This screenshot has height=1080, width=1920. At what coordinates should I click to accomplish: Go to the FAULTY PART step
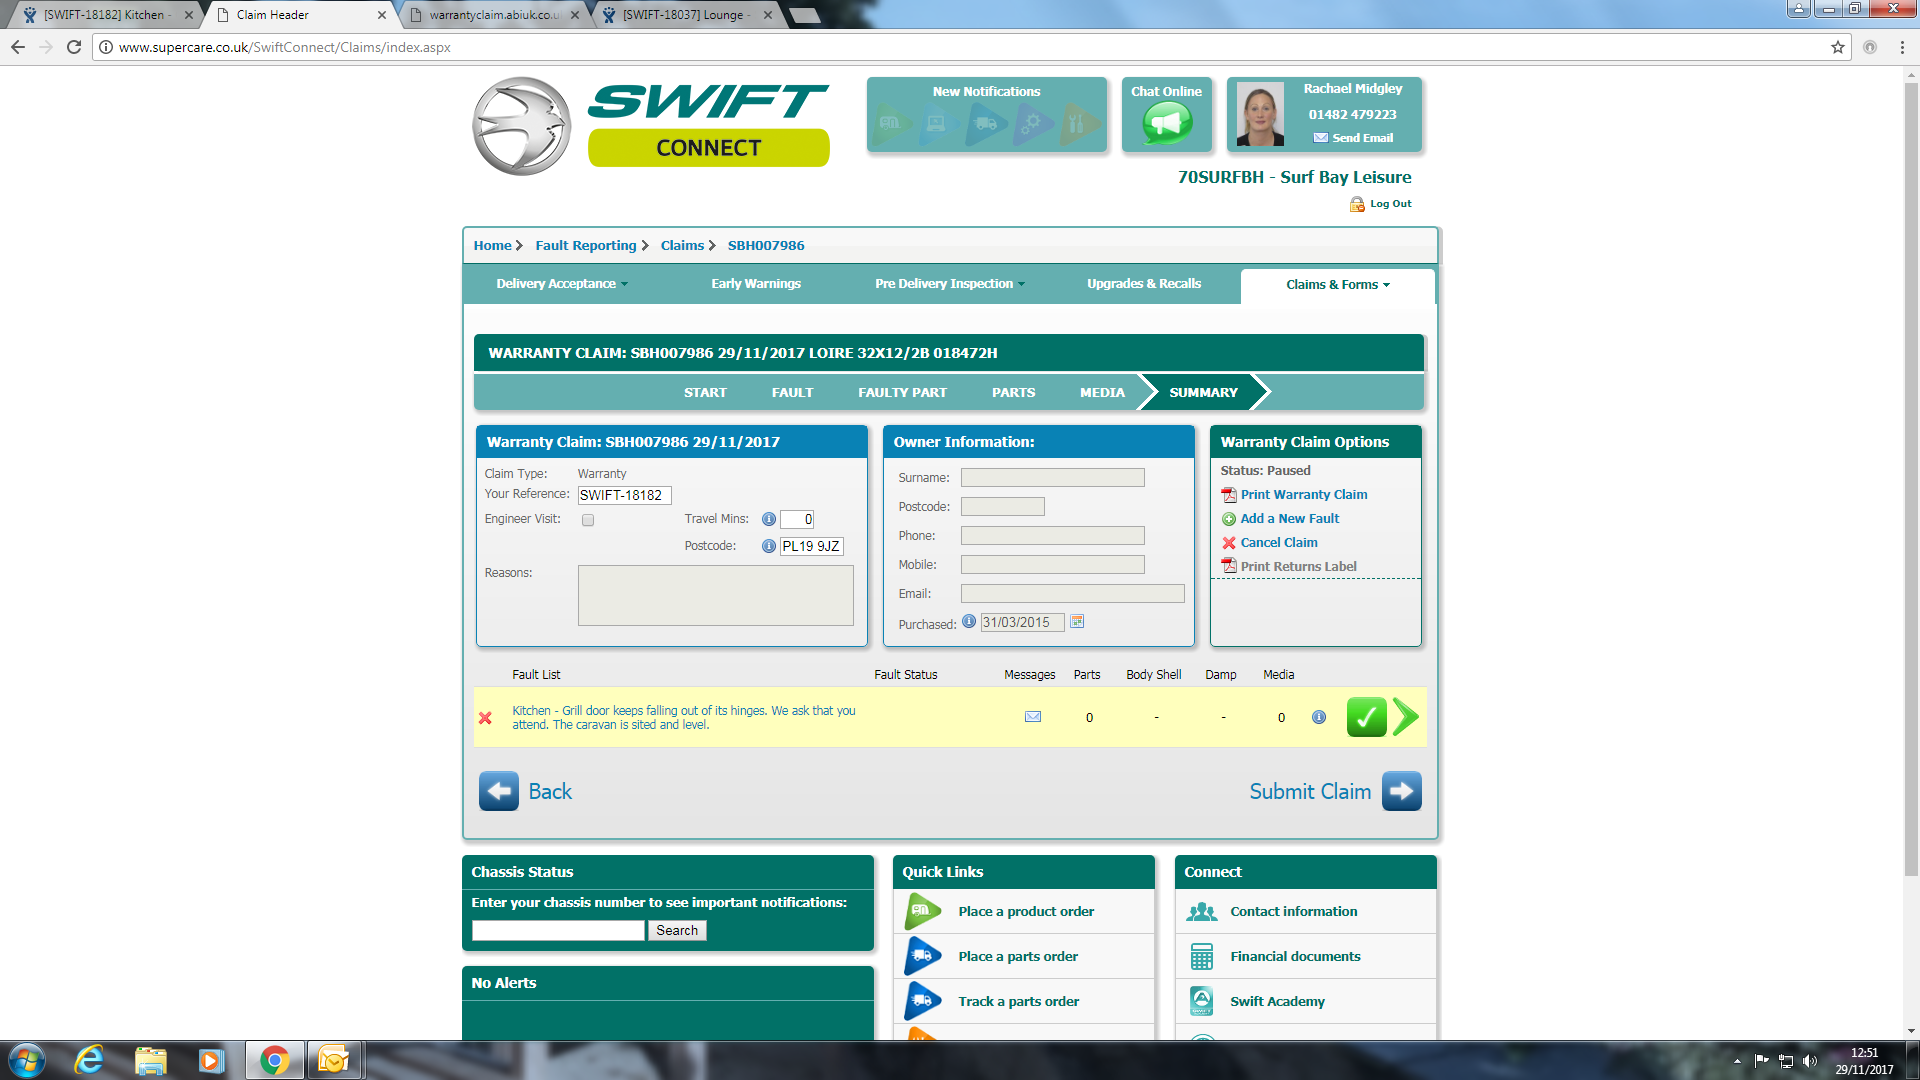(x=902, y=393)
